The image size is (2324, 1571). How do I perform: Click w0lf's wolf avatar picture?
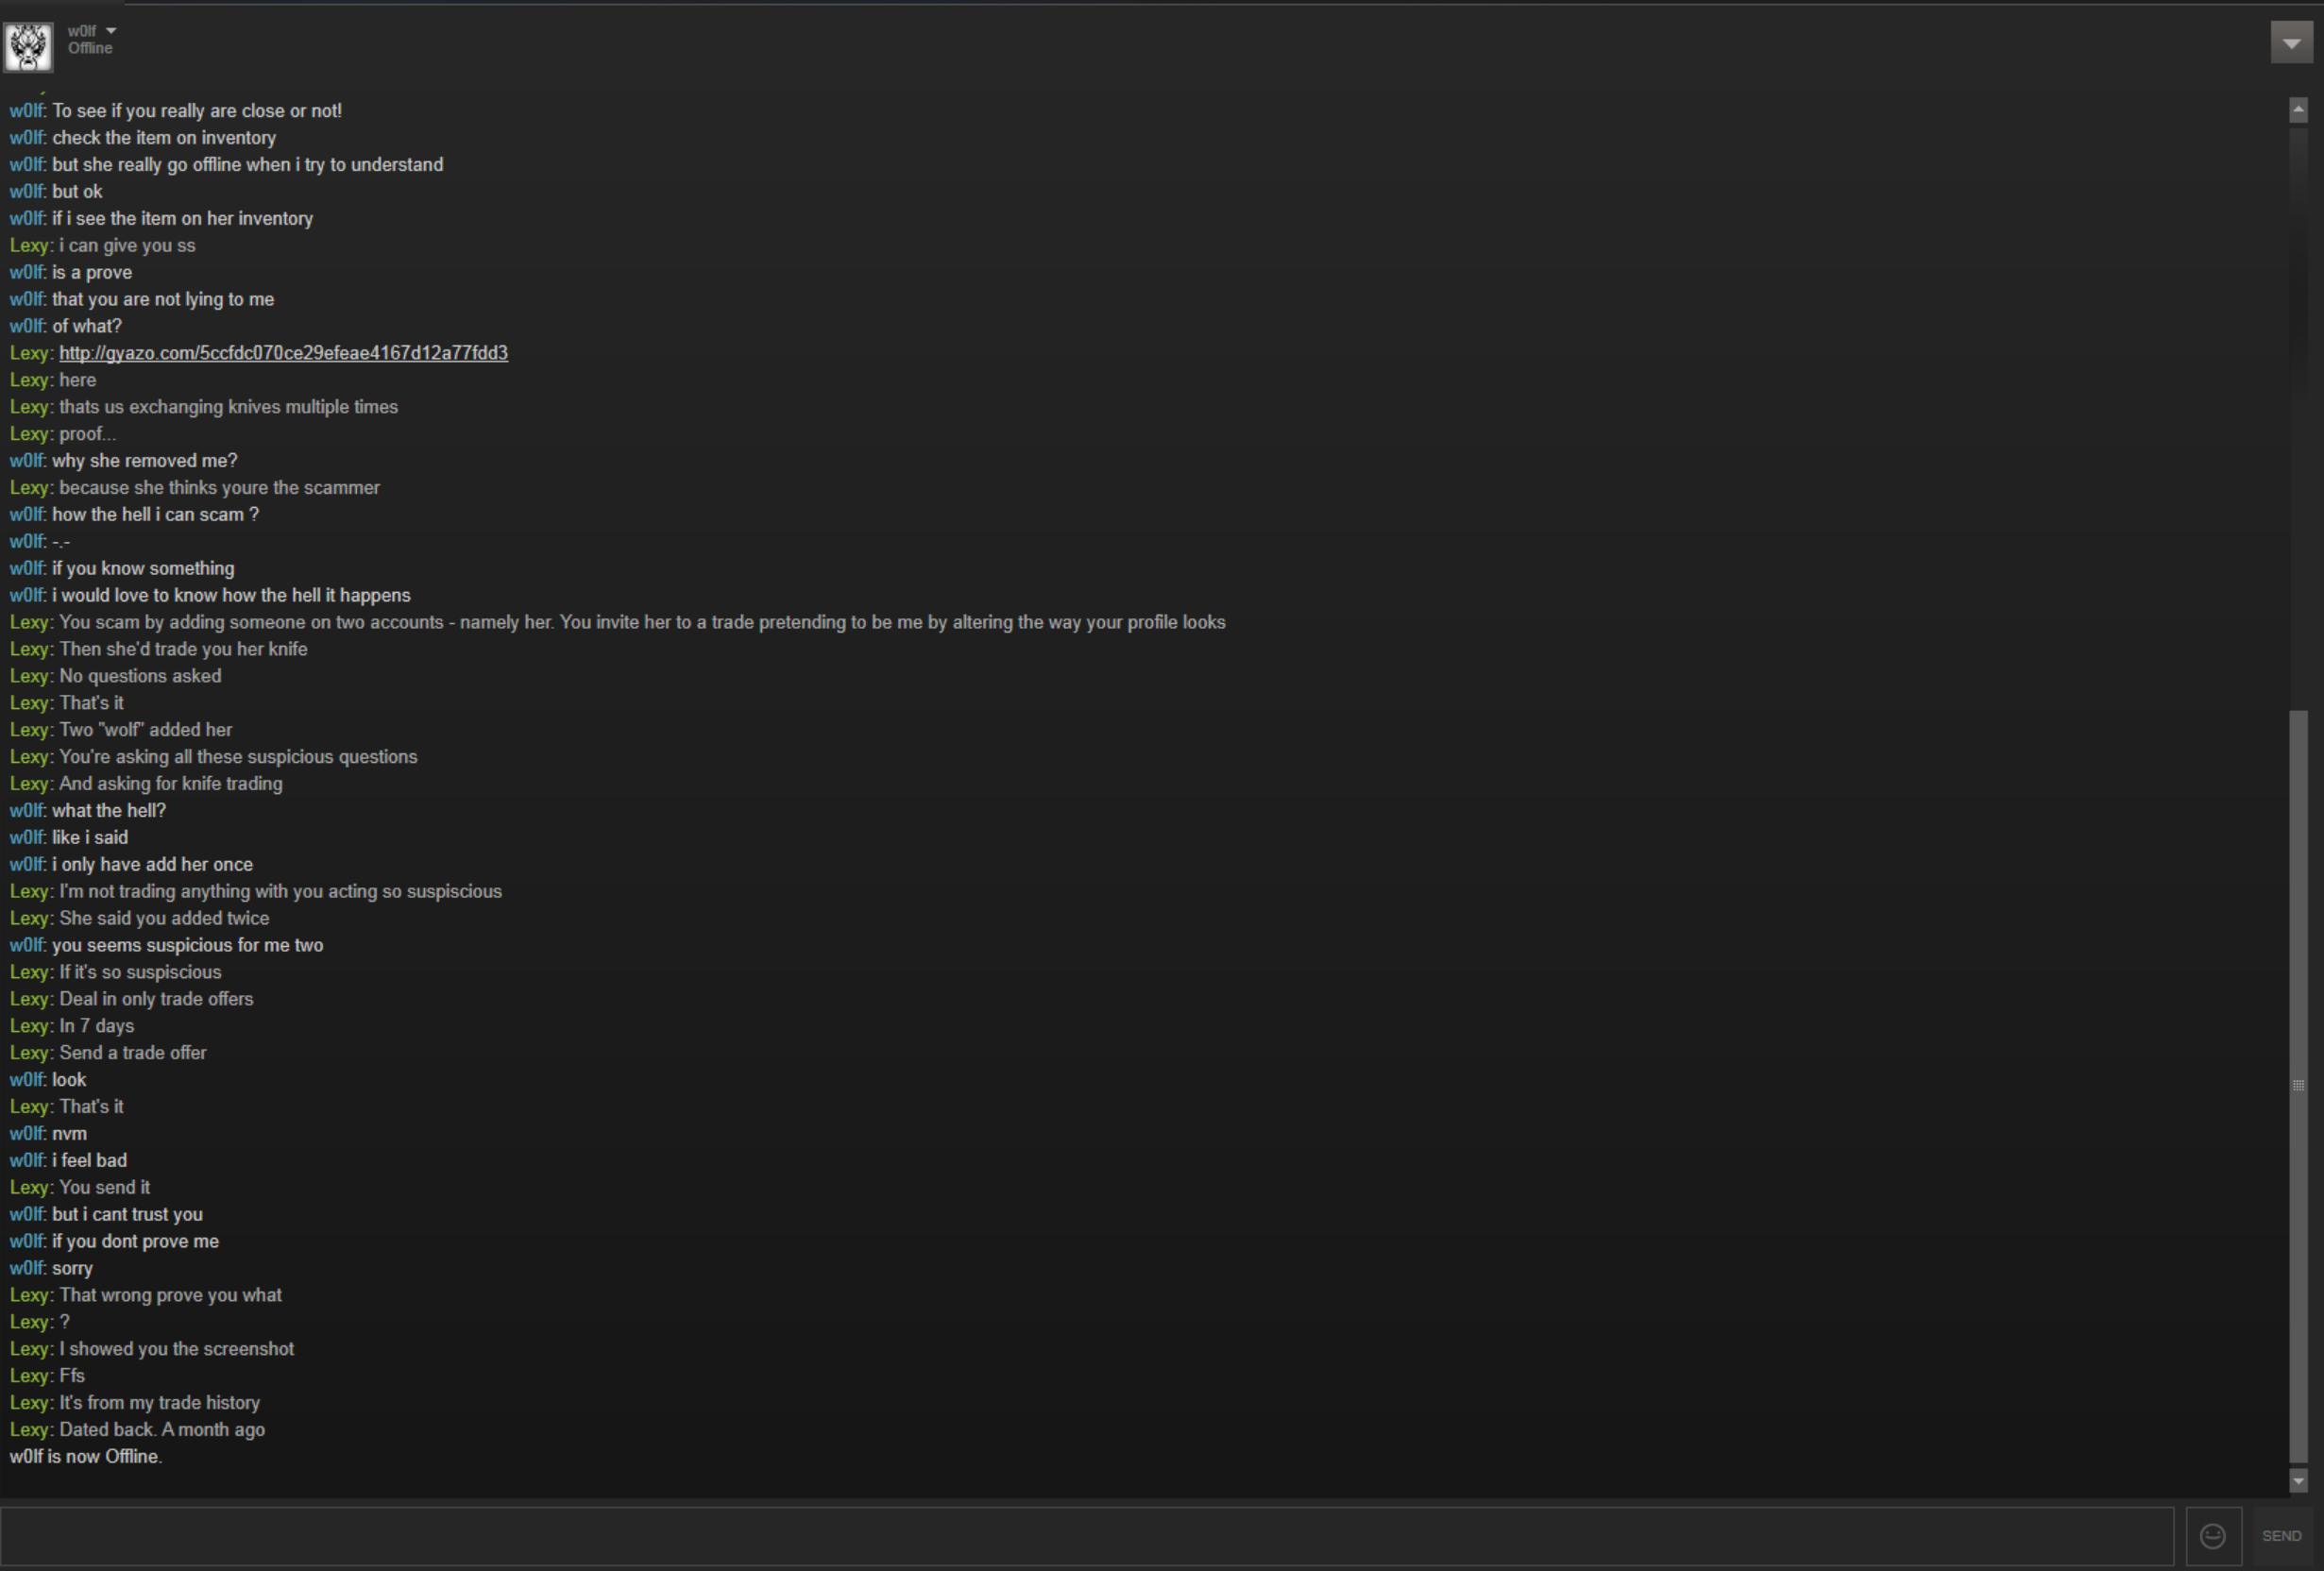pos(28,47)
